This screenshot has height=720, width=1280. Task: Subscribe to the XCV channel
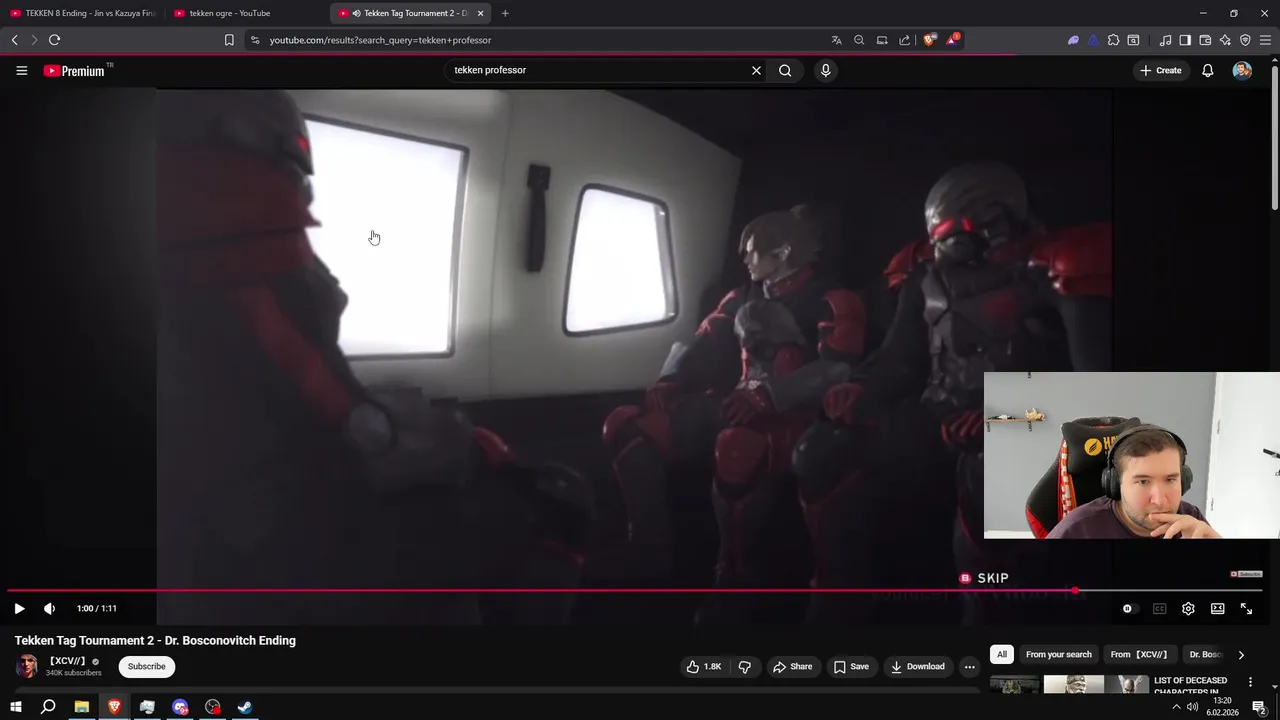(x=147, y=666)
